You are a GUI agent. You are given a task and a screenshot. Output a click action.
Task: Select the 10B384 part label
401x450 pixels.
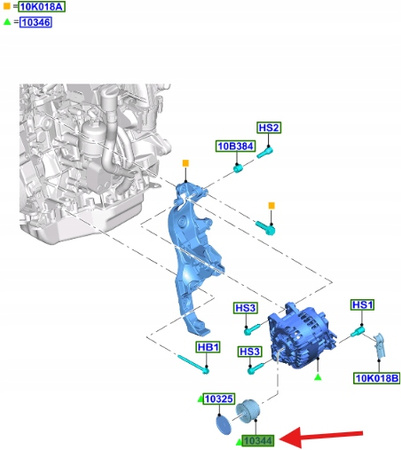pyautogui.click(x=236, y=146)
